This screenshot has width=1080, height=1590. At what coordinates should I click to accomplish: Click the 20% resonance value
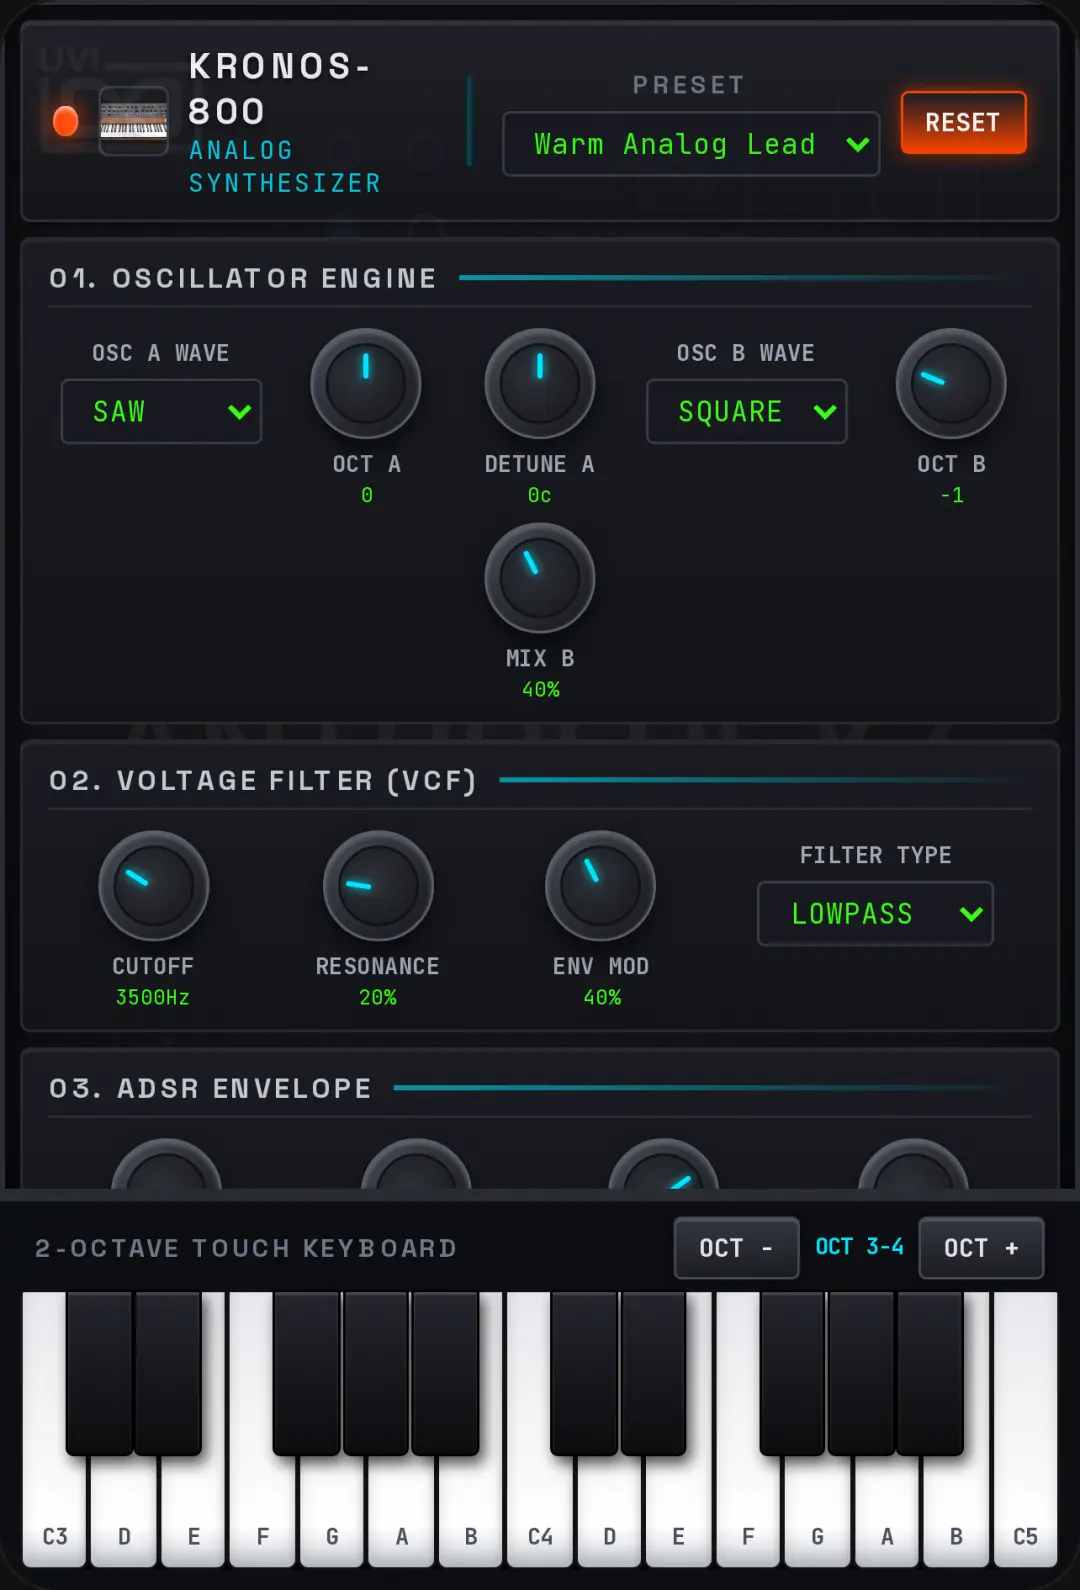coord(378,997)
